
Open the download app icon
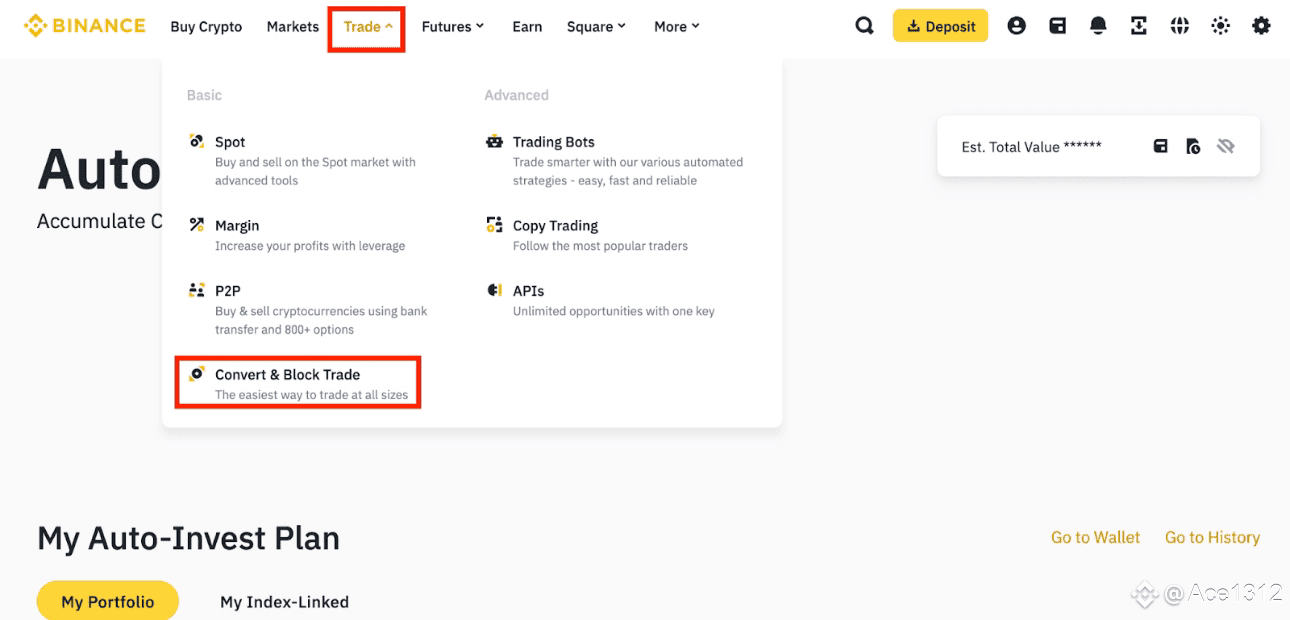1139,26
